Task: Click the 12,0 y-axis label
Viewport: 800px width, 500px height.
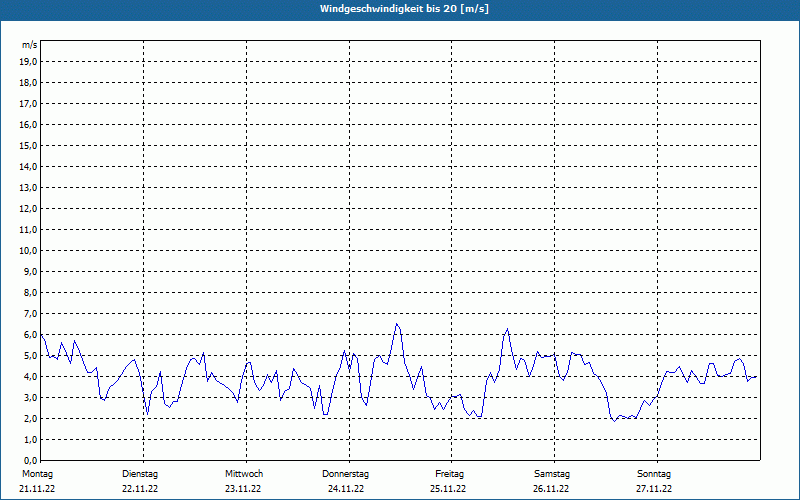Action: pos(29,209)
